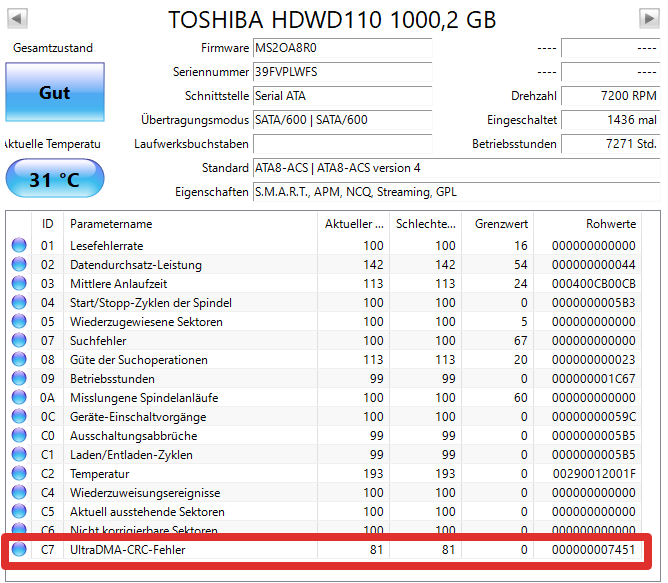This screenshot has height=583, width=668.
Task: Click the Eigenschaften field with S.M.A.R.T.
Action: click(x=457, y=192)
